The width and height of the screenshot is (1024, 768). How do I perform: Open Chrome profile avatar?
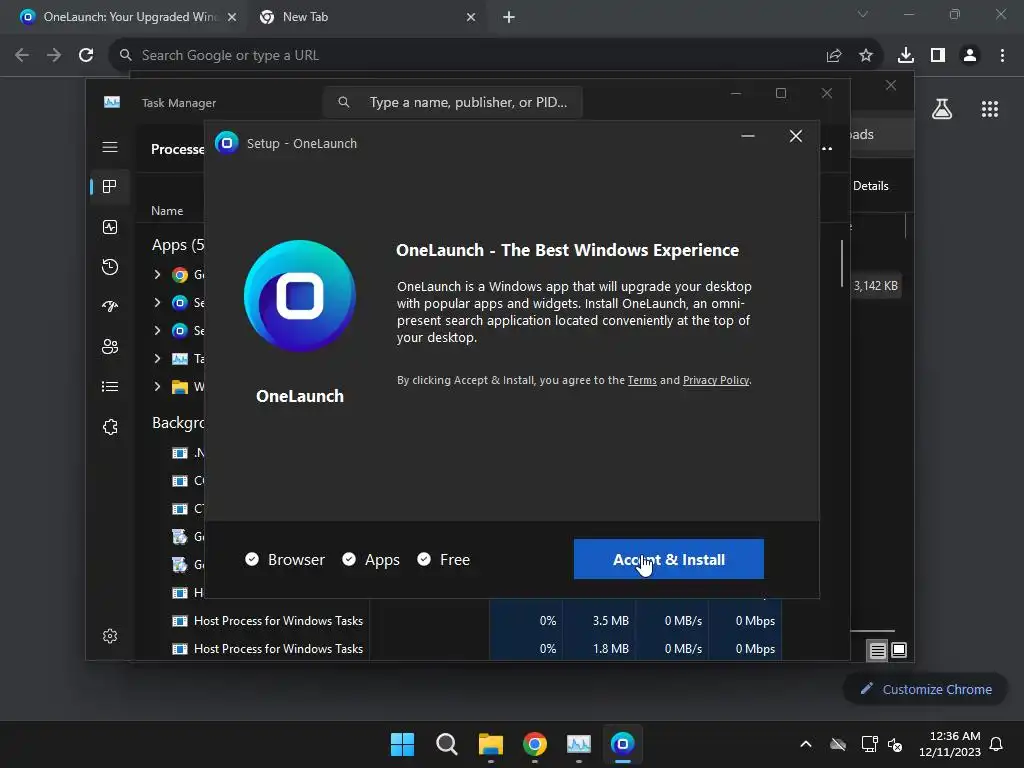(970, 56)
